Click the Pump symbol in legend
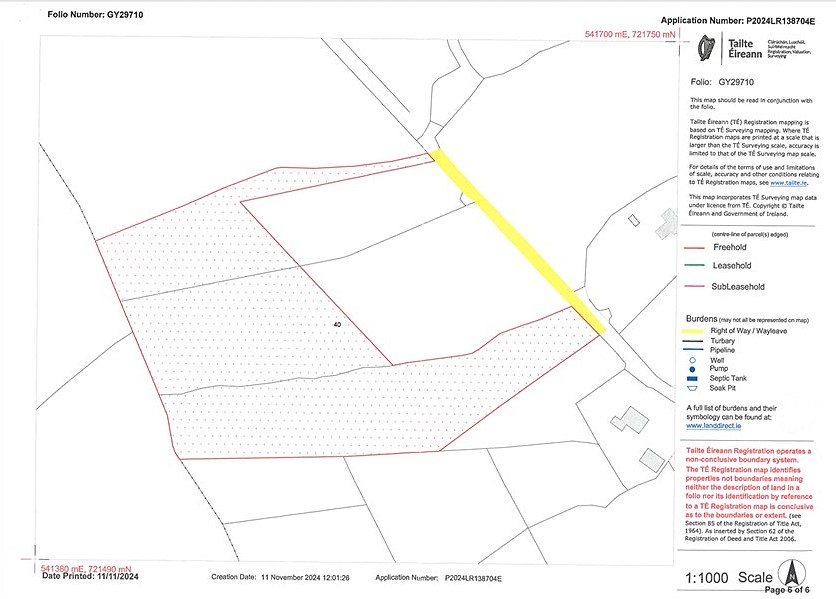The height and width of the screenshot is (599, 836). 692,369
